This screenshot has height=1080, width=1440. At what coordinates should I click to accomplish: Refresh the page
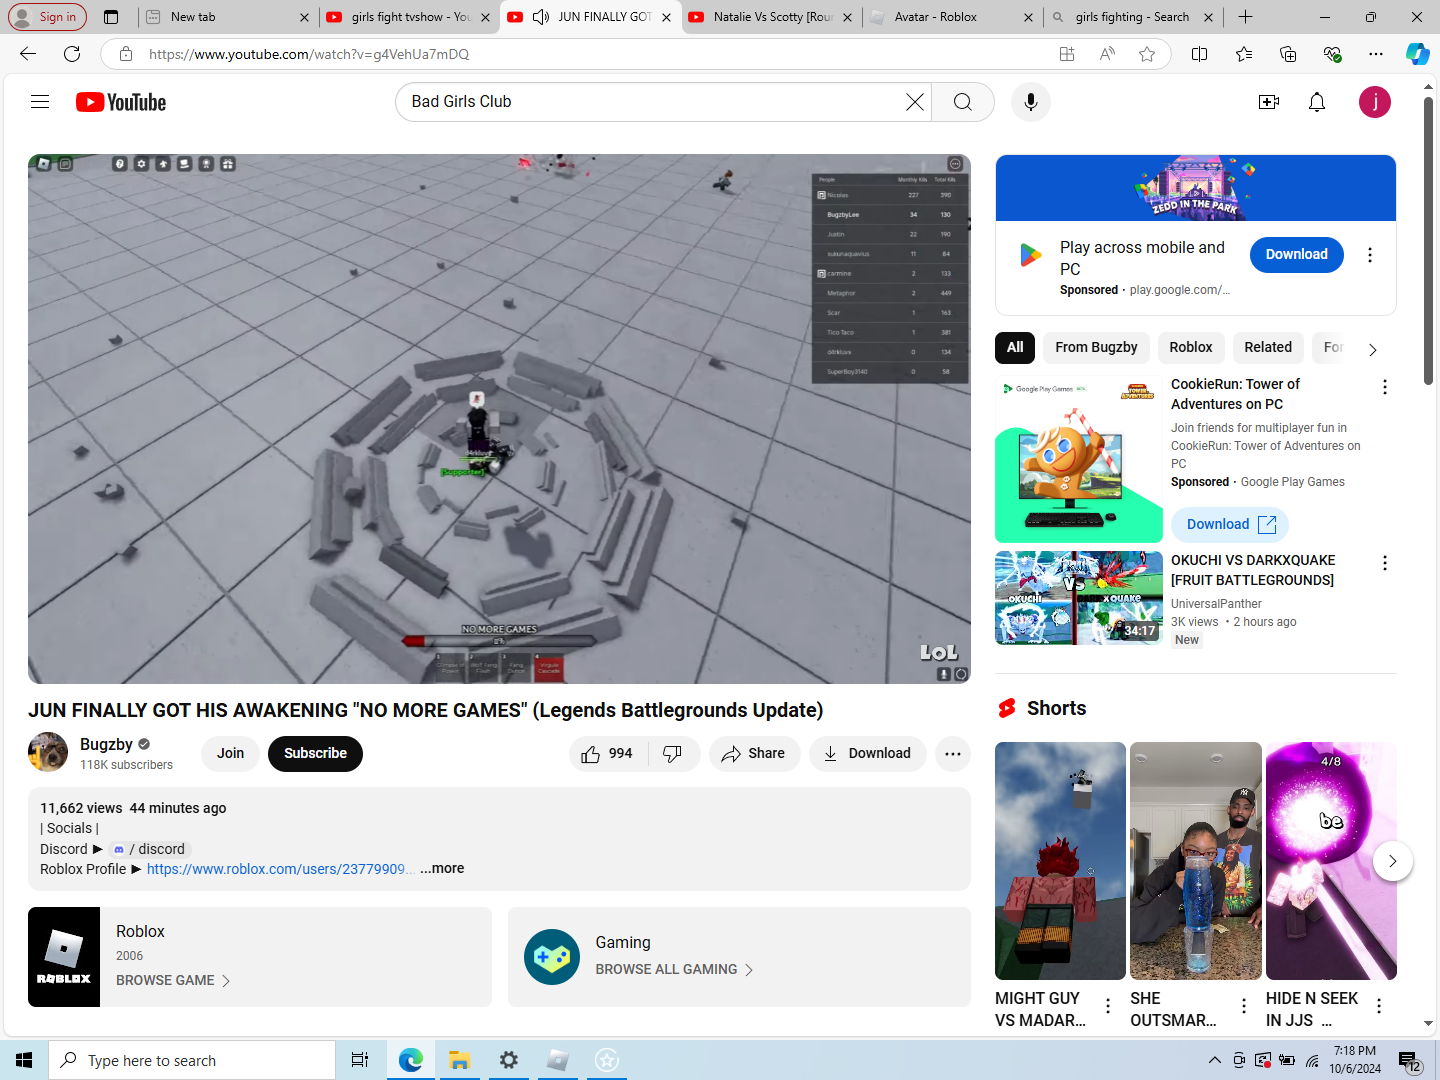pos(72,54)
